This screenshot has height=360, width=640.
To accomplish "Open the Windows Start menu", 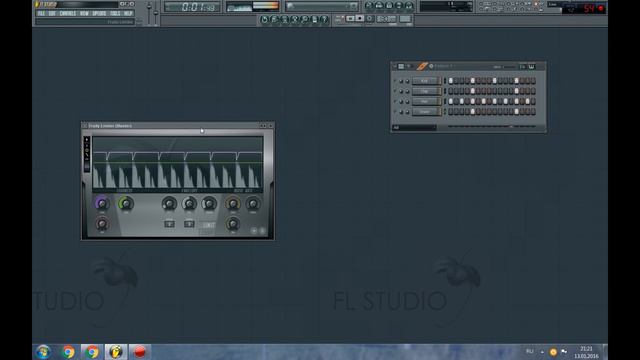I will (x=43, y=352).
